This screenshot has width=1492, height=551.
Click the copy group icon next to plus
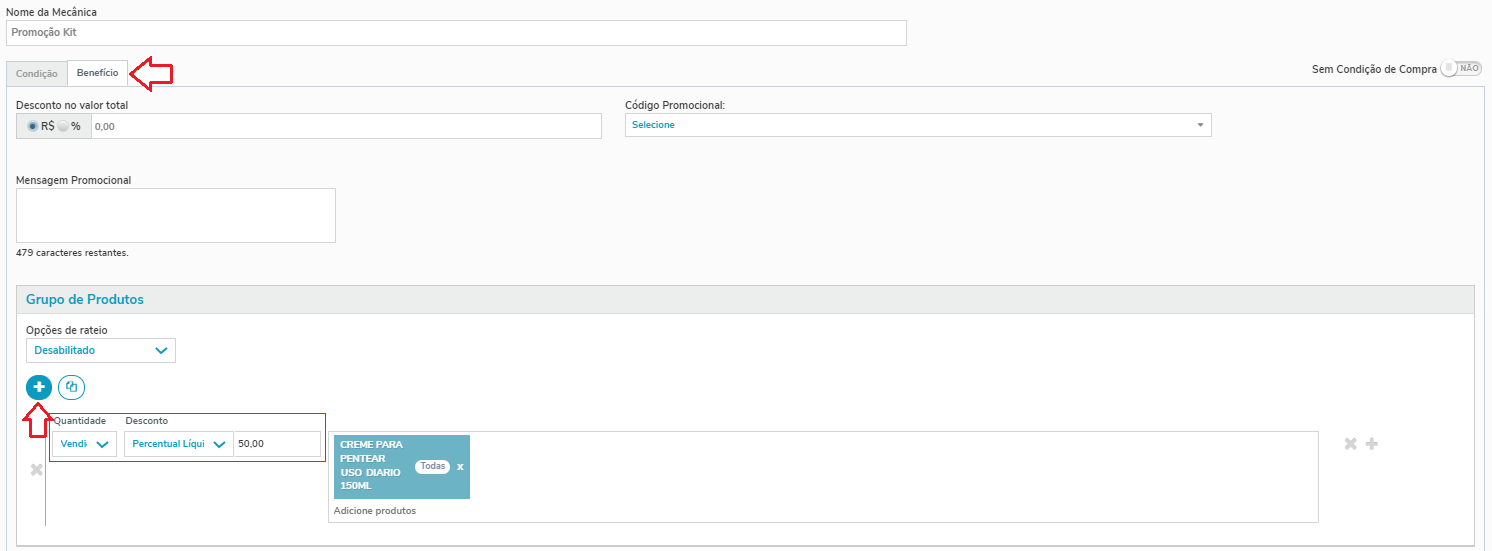[71, 387]
